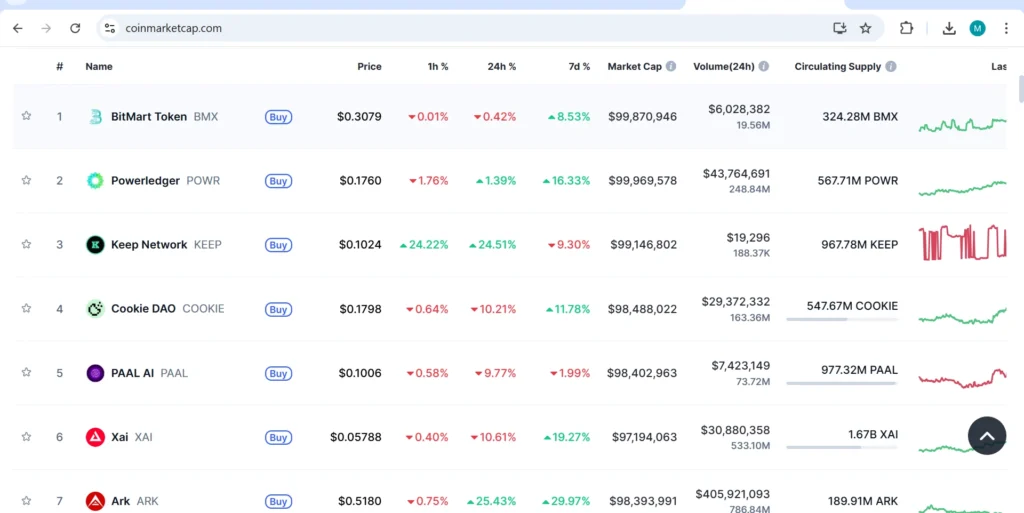The image size is (1024, 513).
Task: Click the Cookie DAO logo icon
Action: [95, 309]
